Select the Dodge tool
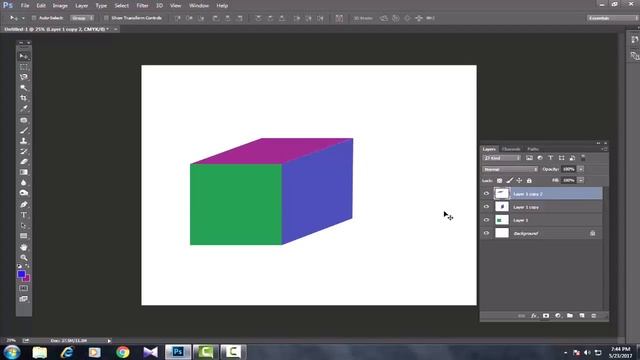The height and width of the screenshot is (360, 640). point(24,193)
